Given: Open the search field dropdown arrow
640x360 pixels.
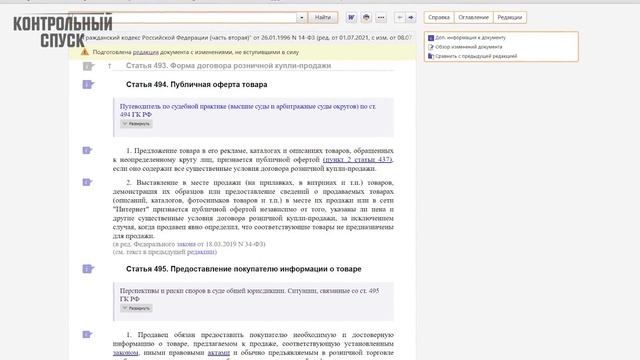Looking at the screenshot, I should (x=302, y=18).
